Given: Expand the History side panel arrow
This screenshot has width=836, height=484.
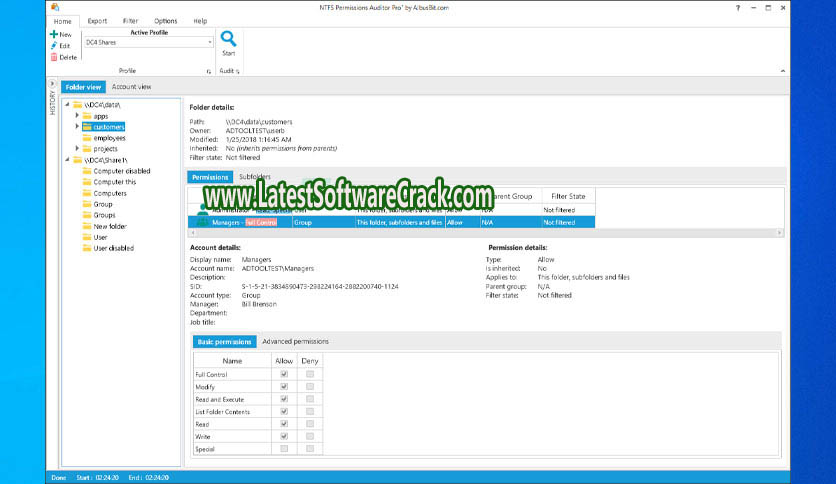Looking at the screenshot, I should pyautogui.click(x=52, y=84).
